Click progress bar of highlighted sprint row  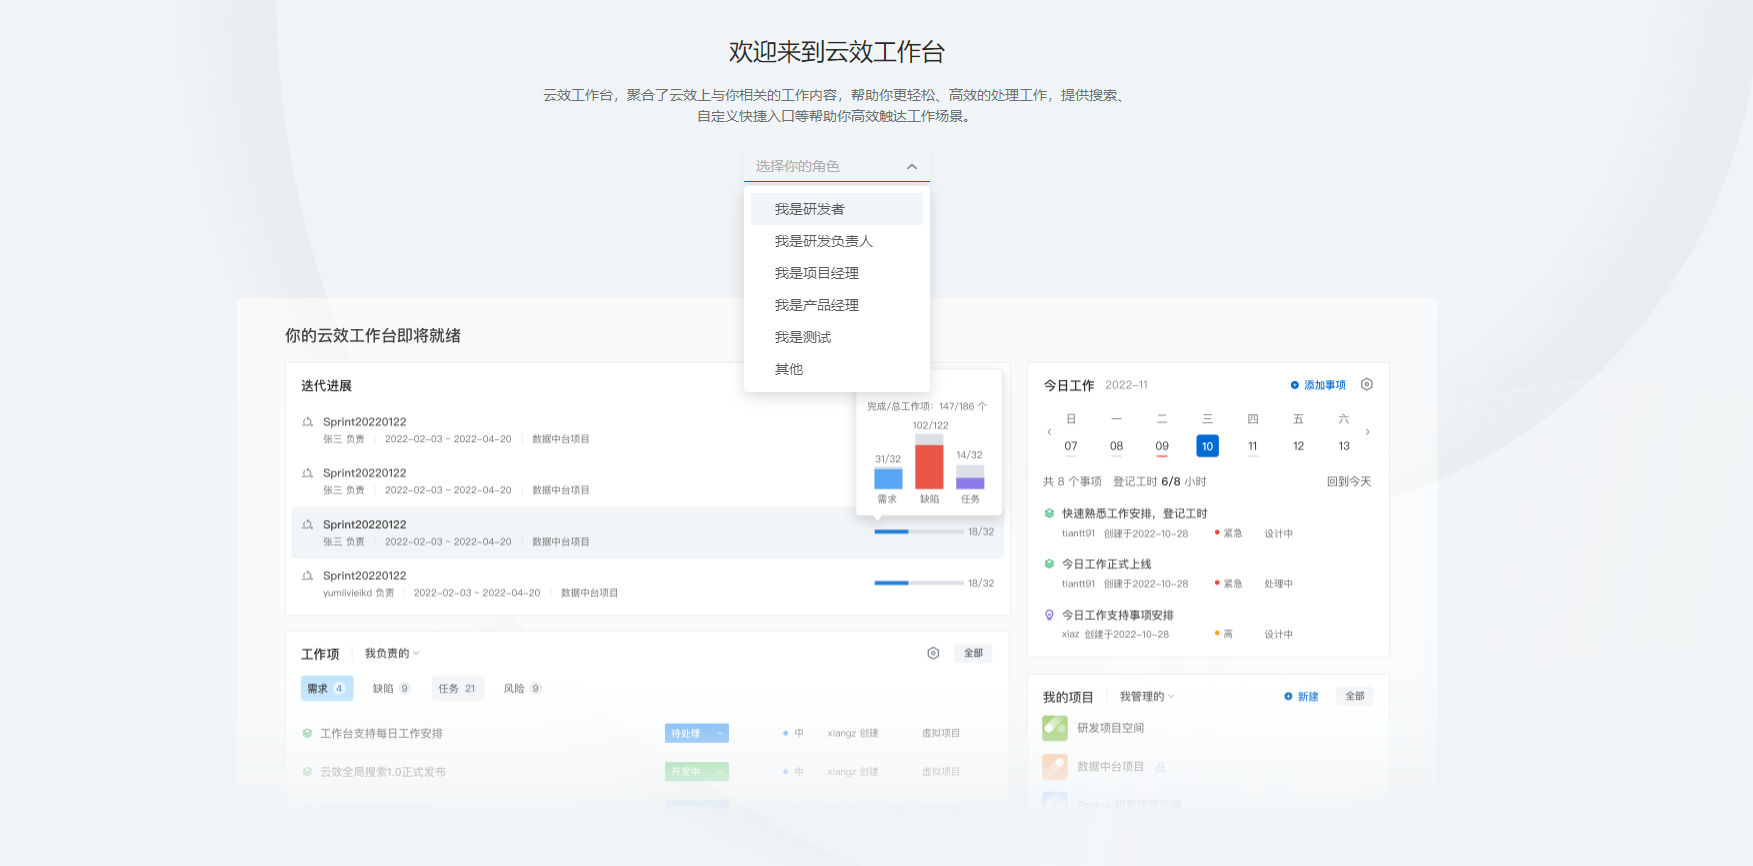tap(919, 532)
